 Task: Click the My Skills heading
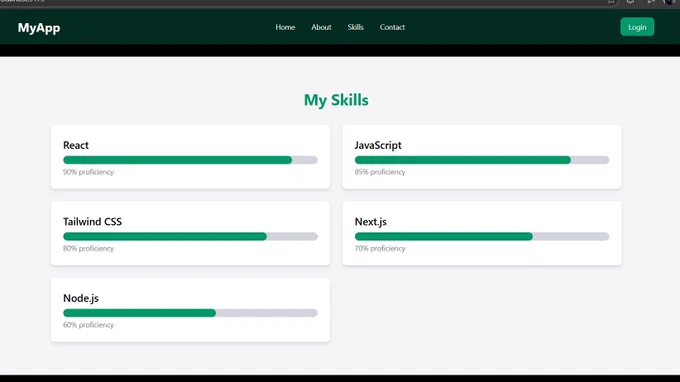tap(336, 100)
